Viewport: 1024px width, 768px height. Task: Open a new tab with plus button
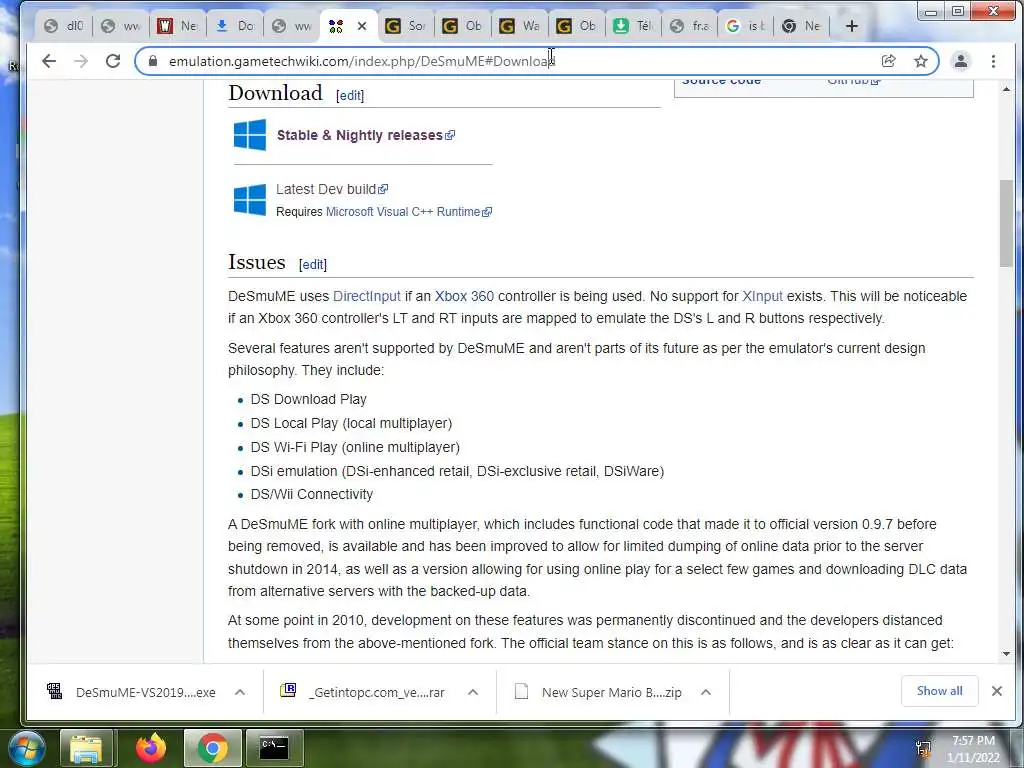point(852,26)
